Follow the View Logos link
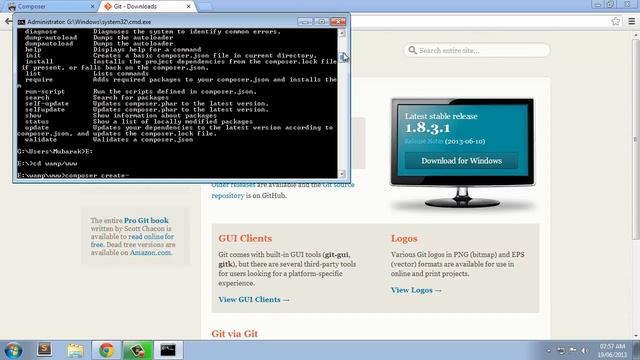640x360 pixels. [x=416, y=290]
